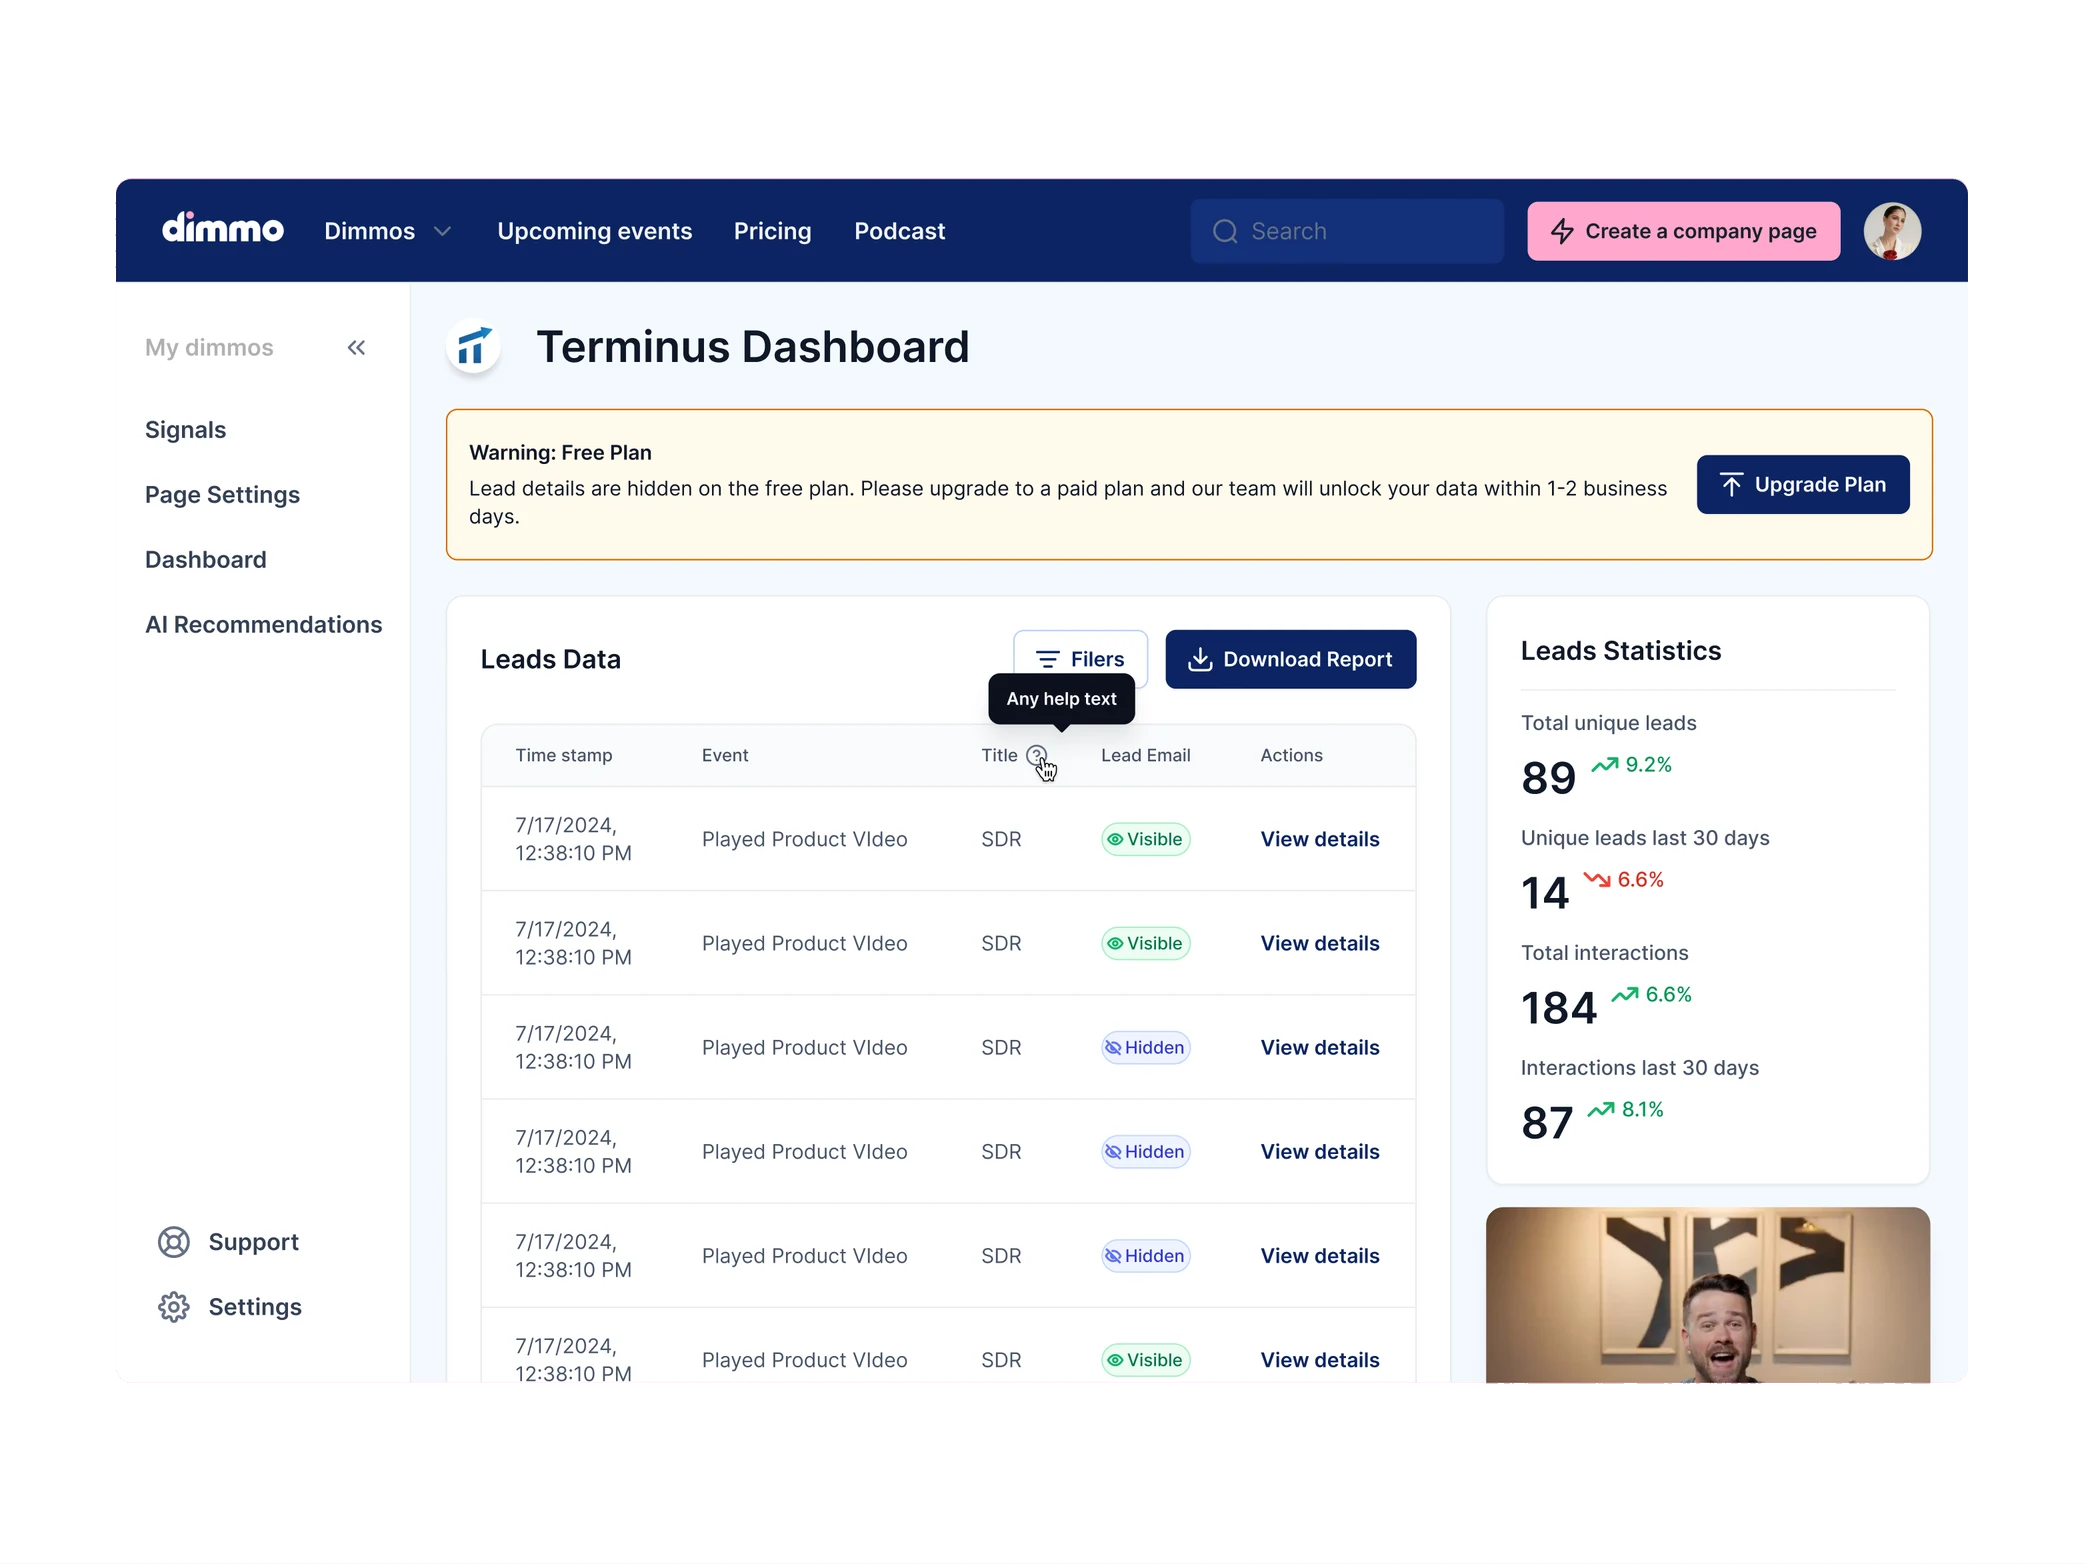Go to Upcoming events
2084x1564 pixels.
tap(595, 231)
